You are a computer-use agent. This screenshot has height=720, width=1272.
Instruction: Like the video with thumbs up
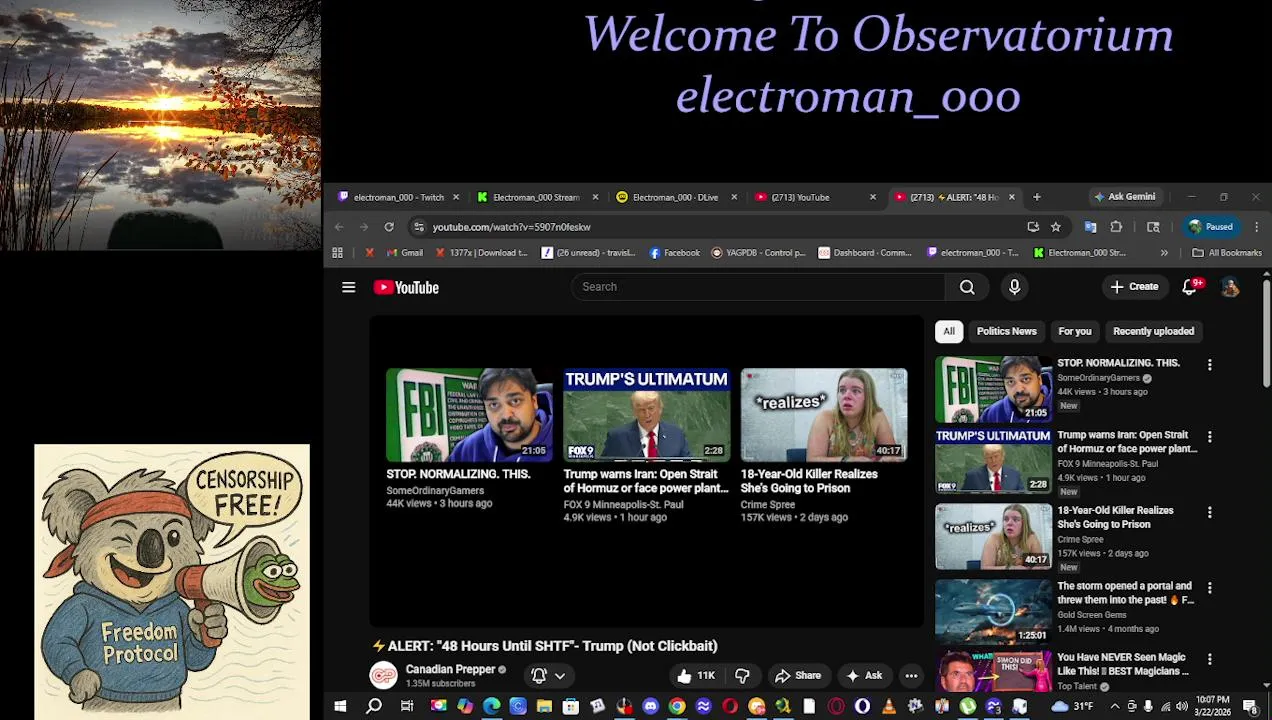[x=696, y=676]
